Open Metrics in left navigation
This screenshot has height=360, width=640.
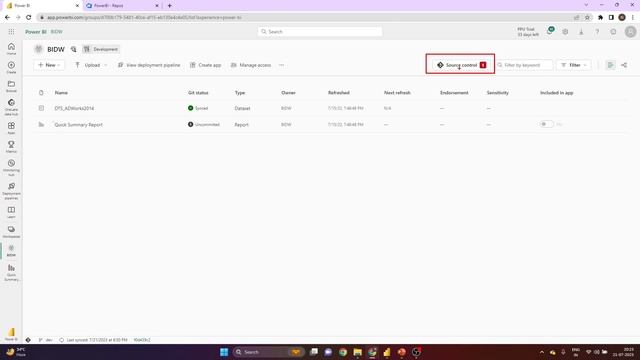(11, 147)
